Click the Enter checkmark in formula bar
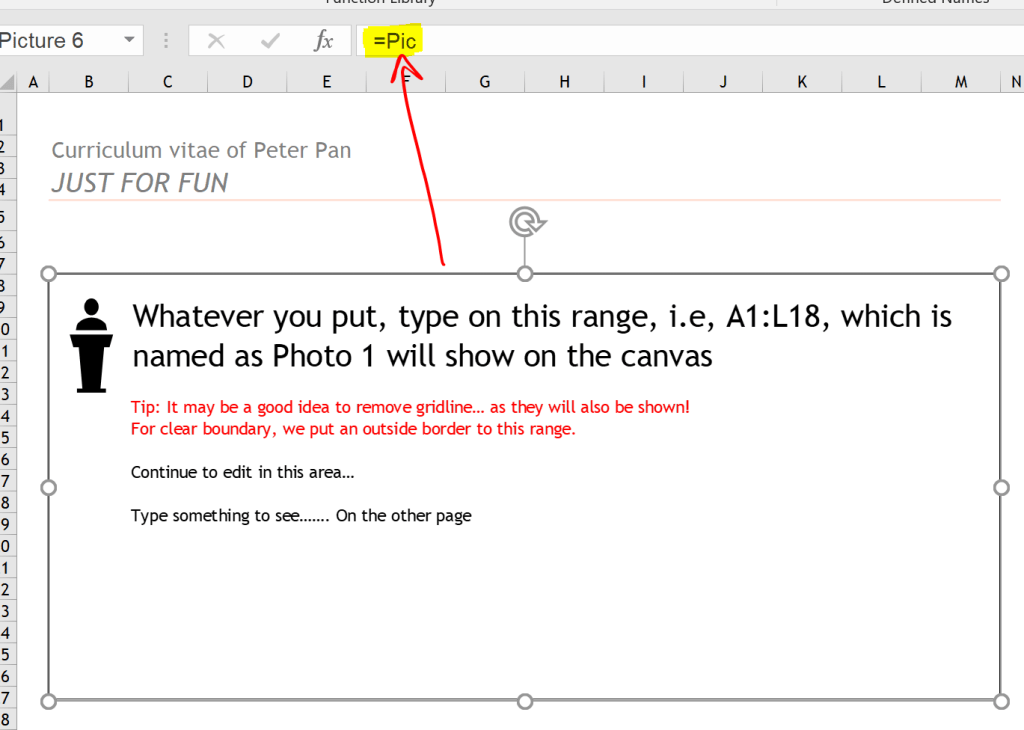The width and height of the screenshot is (1024, 730). click(x=269, y=41)
